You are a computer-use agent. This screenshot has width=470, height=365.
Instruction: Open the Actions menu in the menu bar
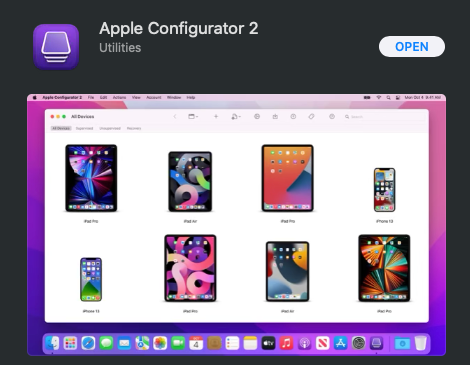(x=119, y=97)
